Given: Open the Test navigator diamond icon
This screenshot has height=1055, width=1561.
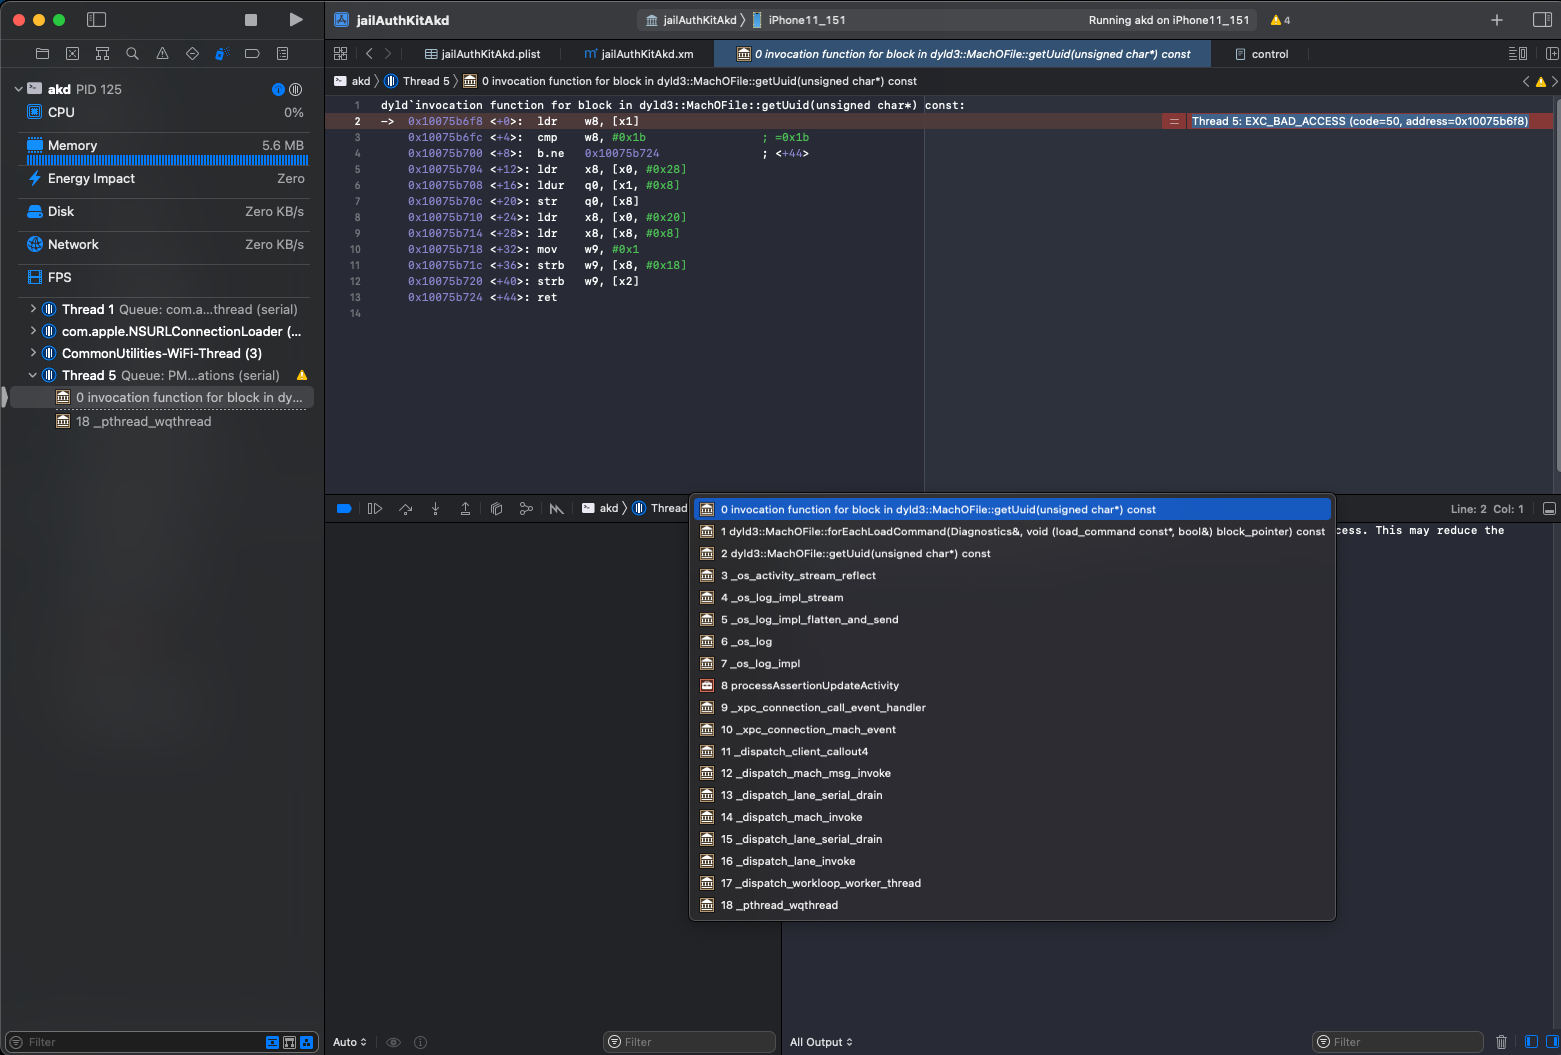Looking at the screenshot, I should click(x=192, y=54).
